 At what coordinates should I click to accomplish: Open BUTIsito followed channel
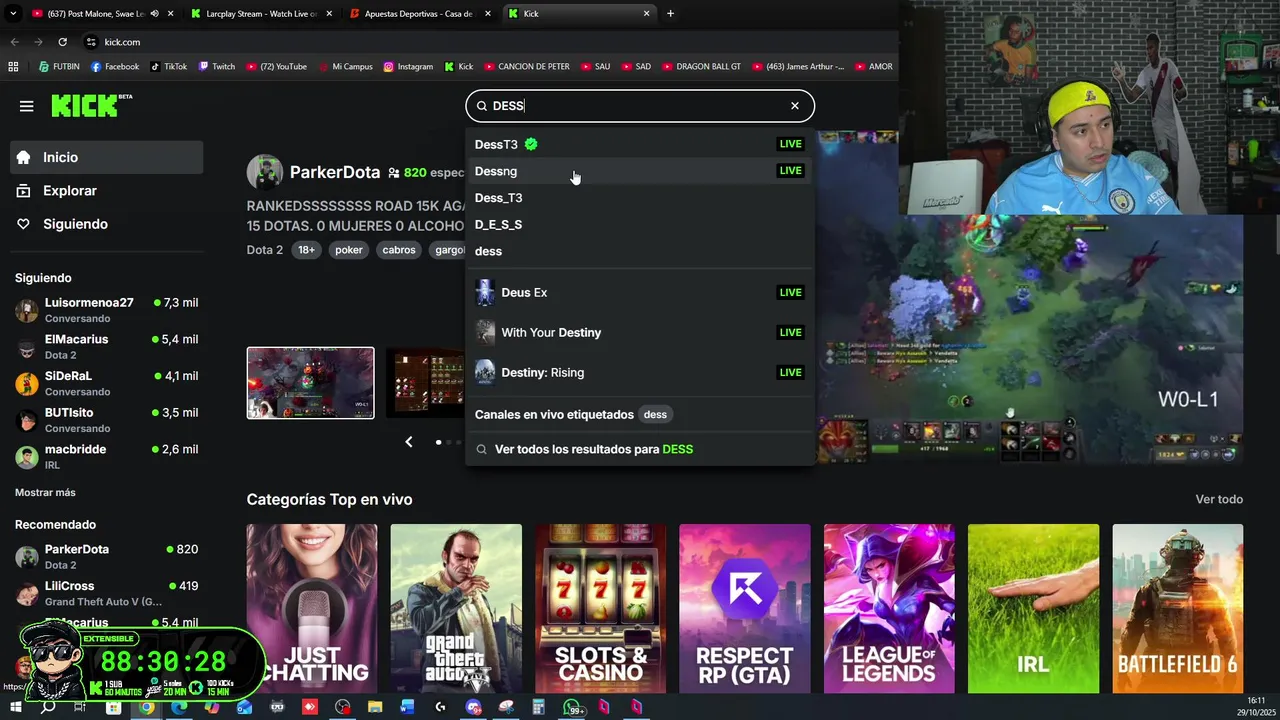(107, 420)
